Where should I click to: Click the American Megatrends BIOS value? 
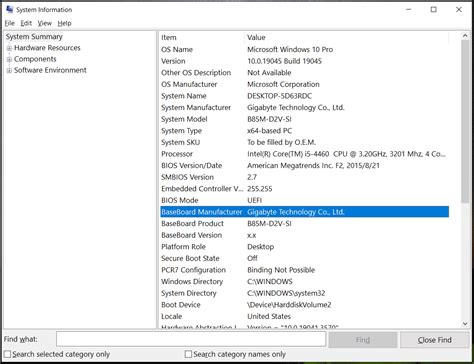pos(313,165)
